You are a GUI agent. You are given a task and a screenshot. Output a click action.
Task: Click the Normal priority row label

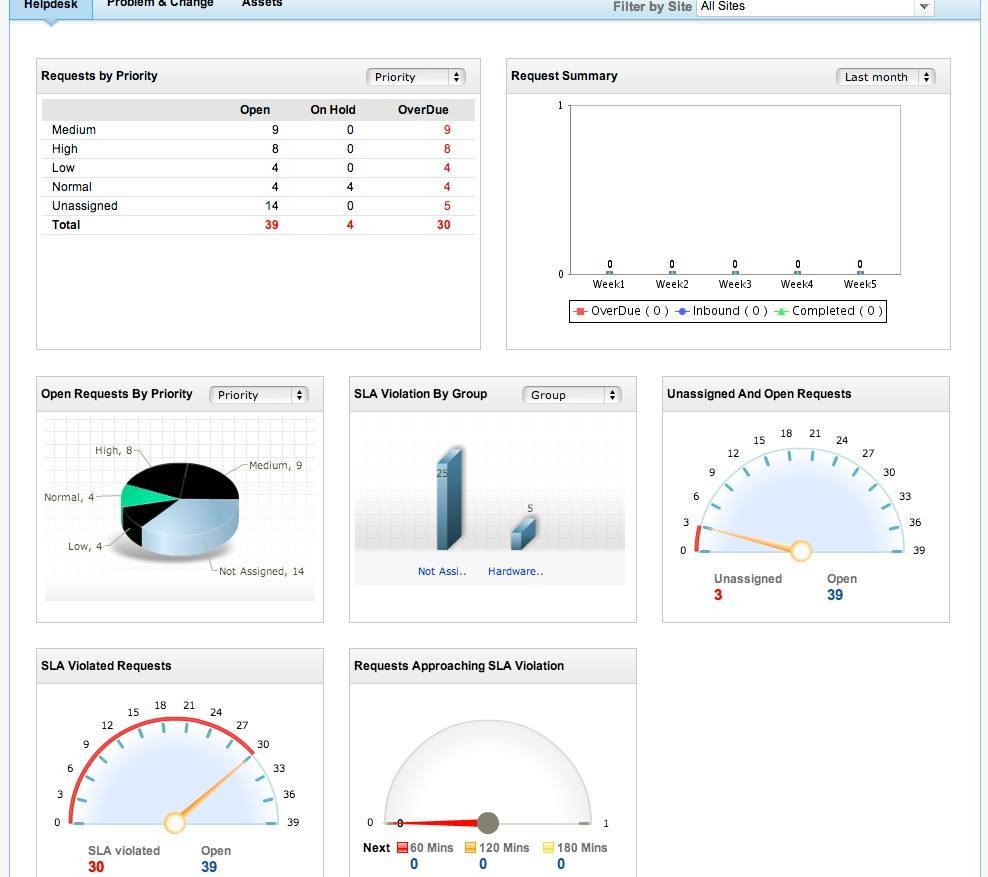click(x=72, y=186)
